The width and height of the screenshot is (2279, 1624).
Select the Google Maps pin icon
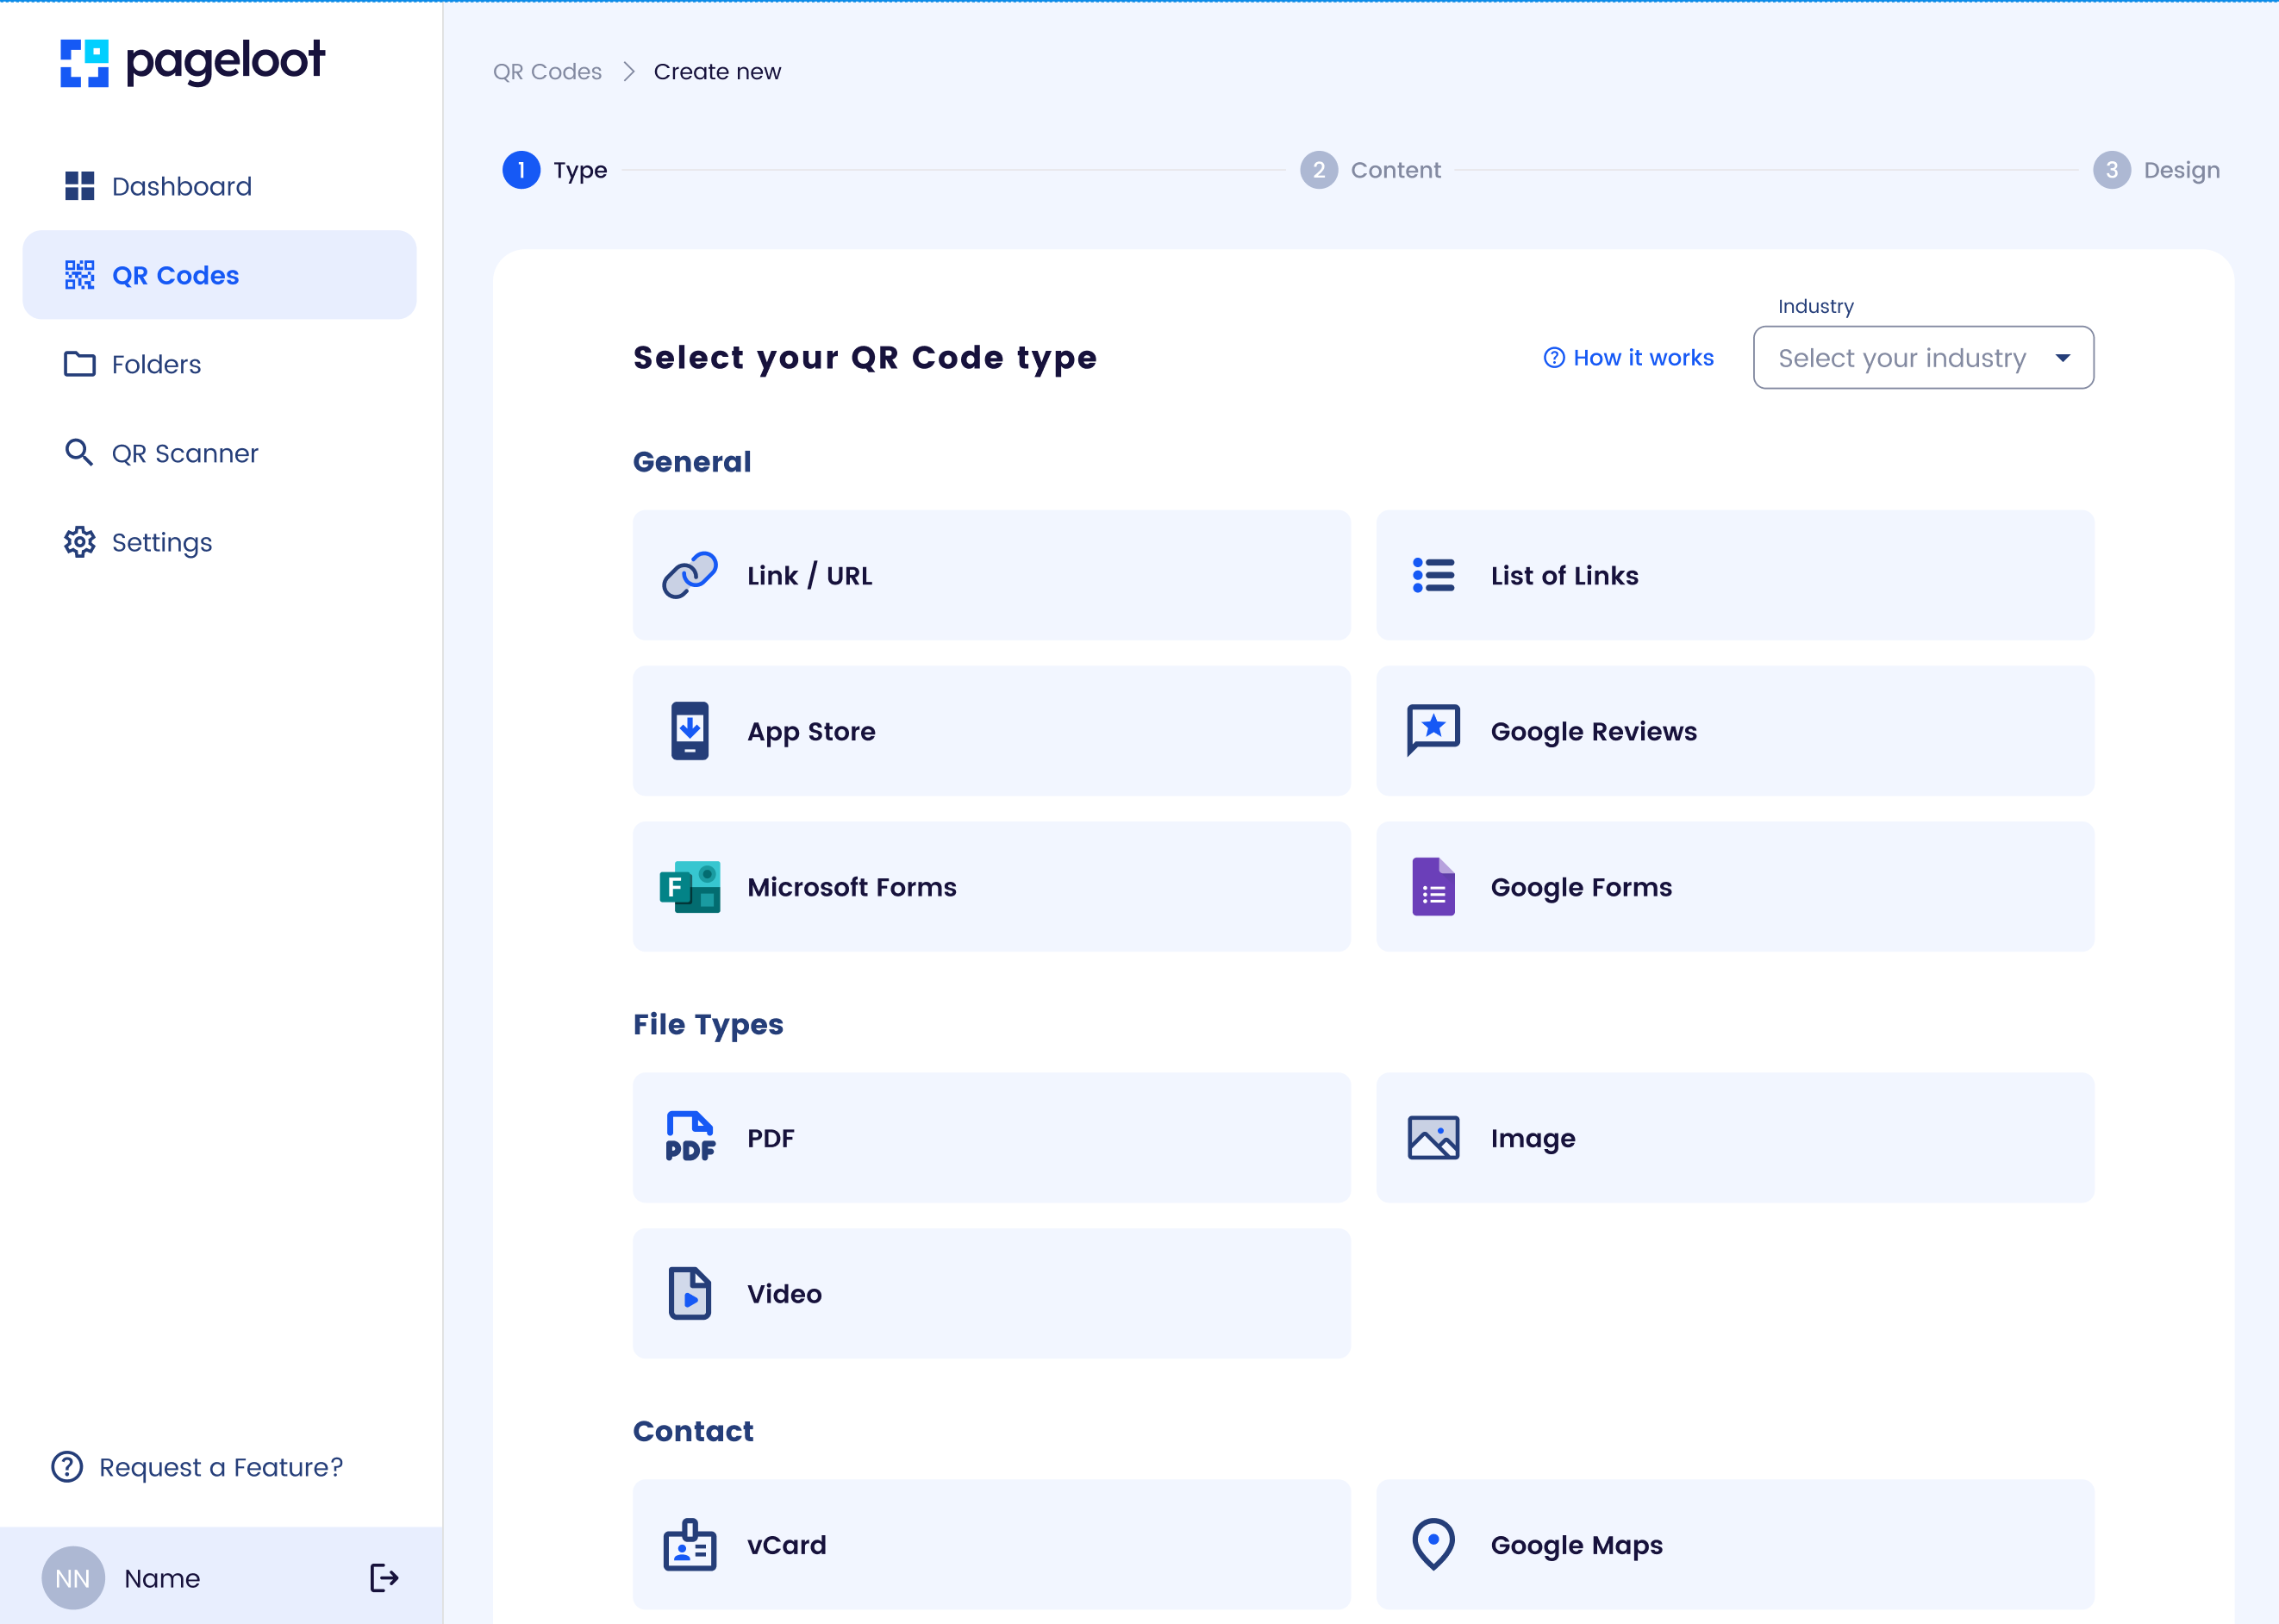point(1433,1545)
